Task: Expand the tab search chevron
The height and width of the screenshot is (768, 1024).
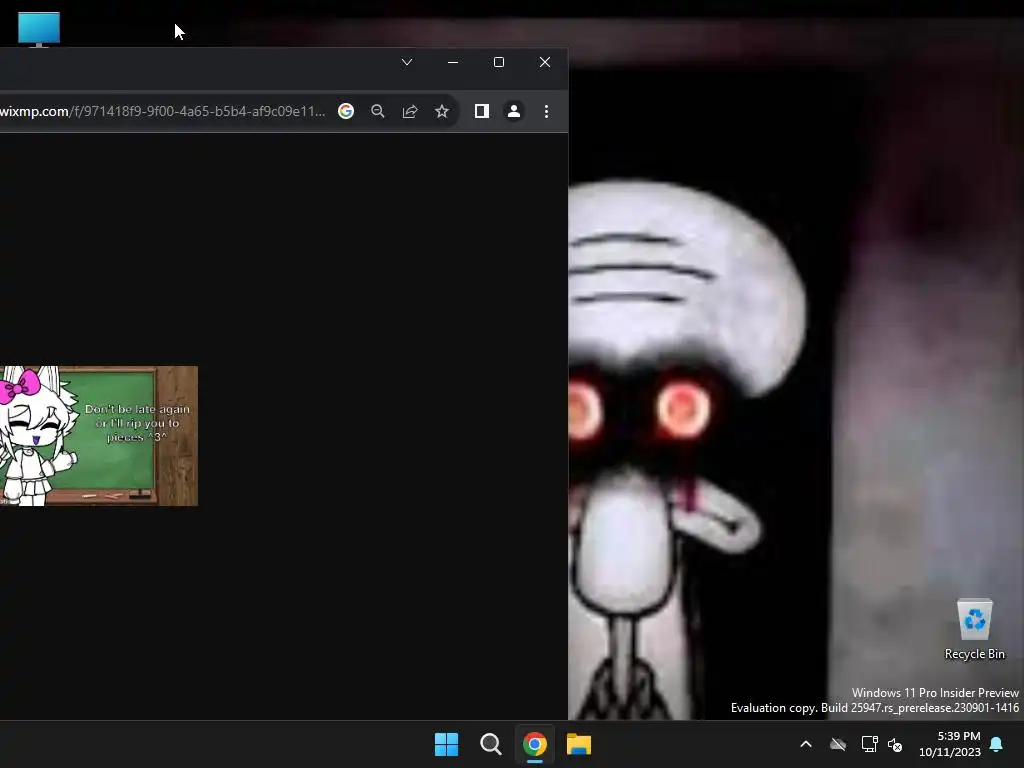Action: click(407, 62)
